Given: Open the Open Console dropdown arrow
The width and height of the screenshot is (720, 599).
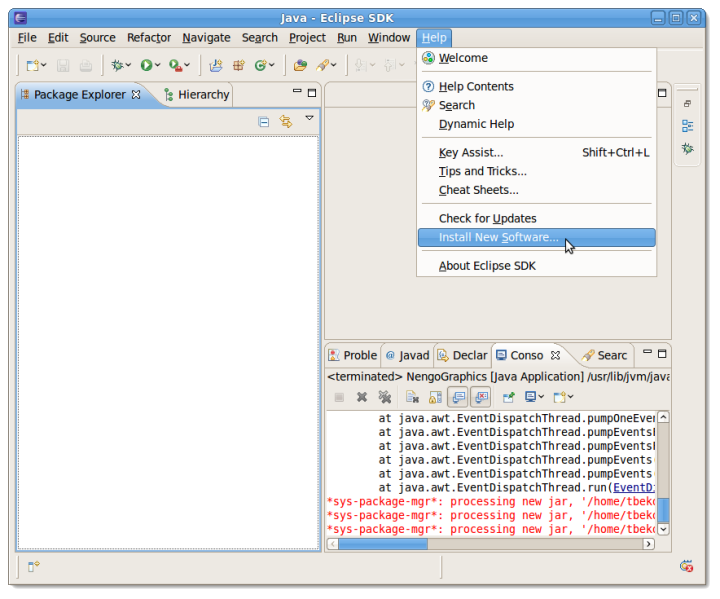Looking at the screenshot, I should (571, 396).
